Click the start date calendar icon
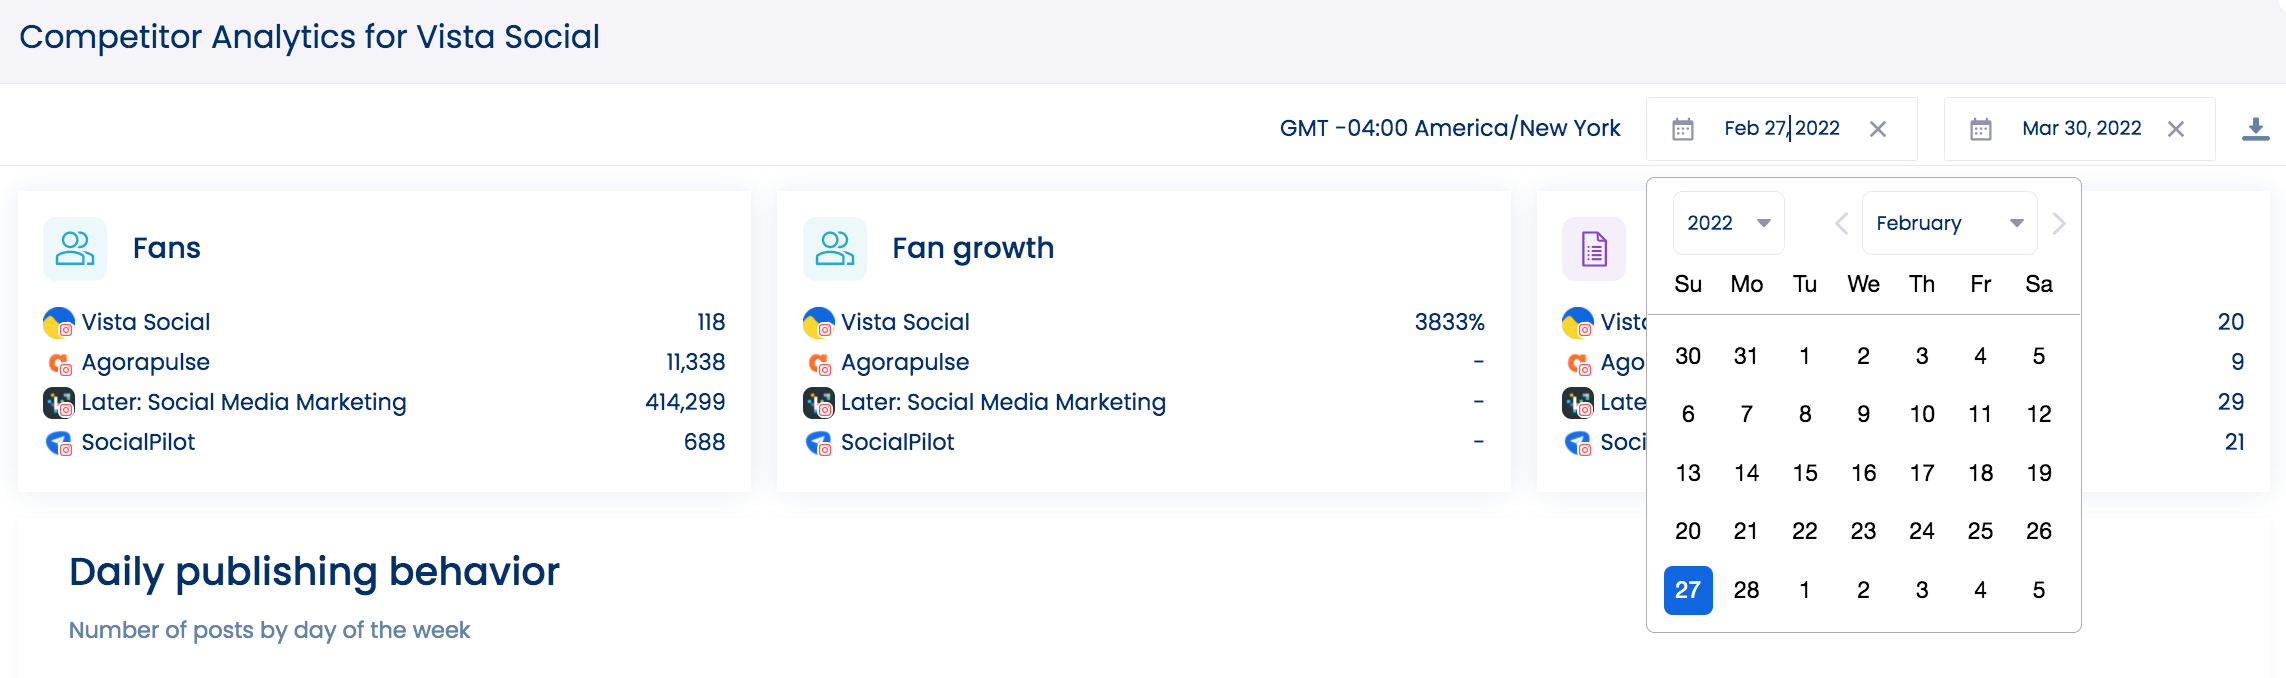Image resolution: width=2286 pixels, height=678 pixels. click(x=1683, y=129)
